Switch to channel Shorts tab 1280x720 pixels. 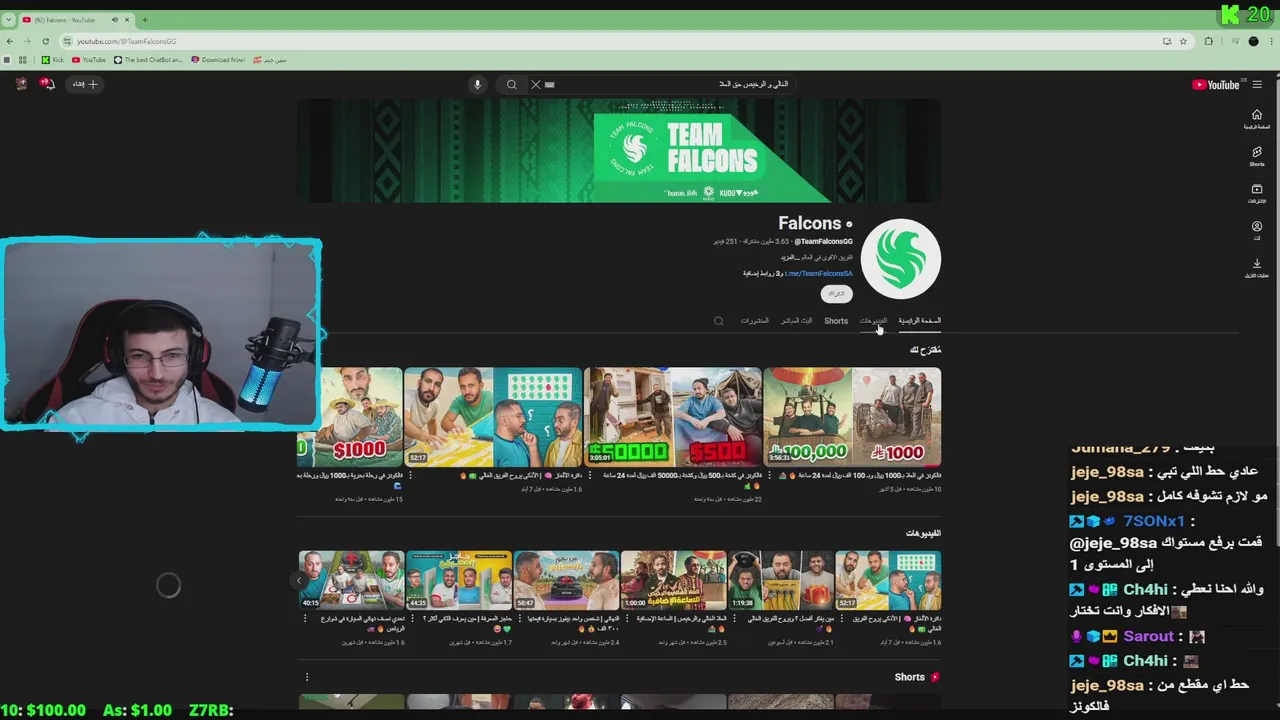coord(836,321)
